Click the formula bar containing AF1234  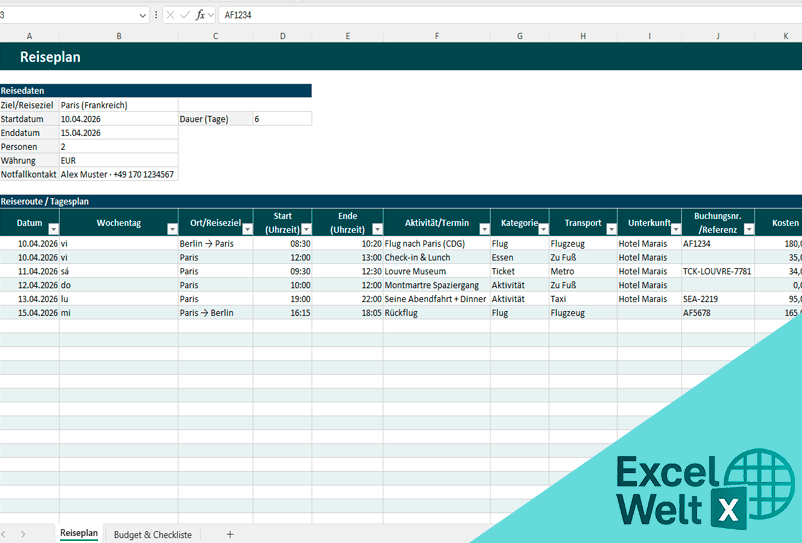pos(500,15)
